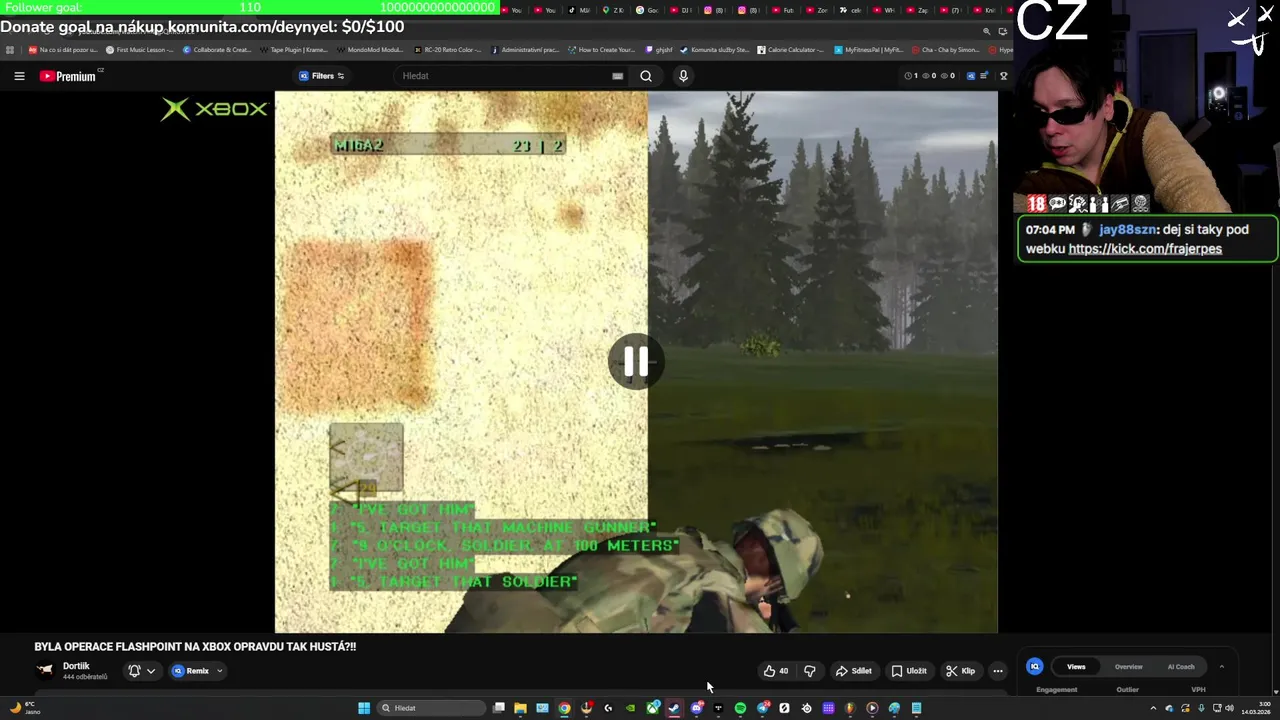Open Google Chrome in the taskbar

564,708
